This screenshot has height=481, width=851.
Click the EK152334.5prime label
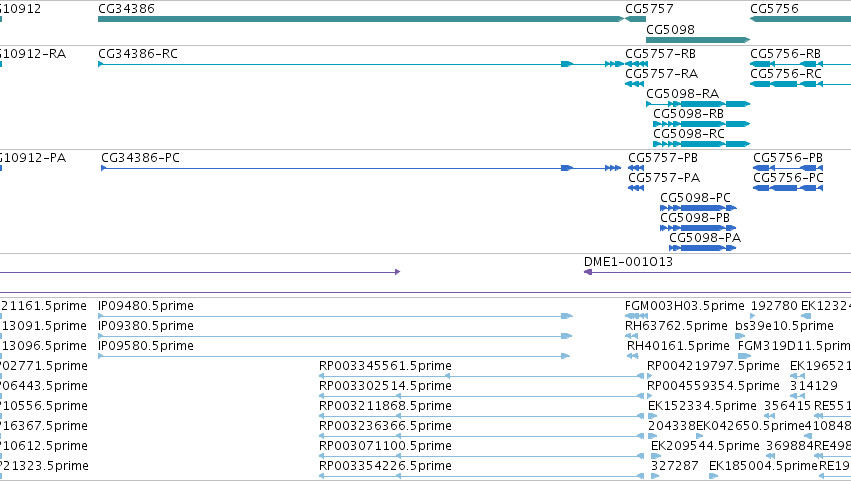coord(702,406)
